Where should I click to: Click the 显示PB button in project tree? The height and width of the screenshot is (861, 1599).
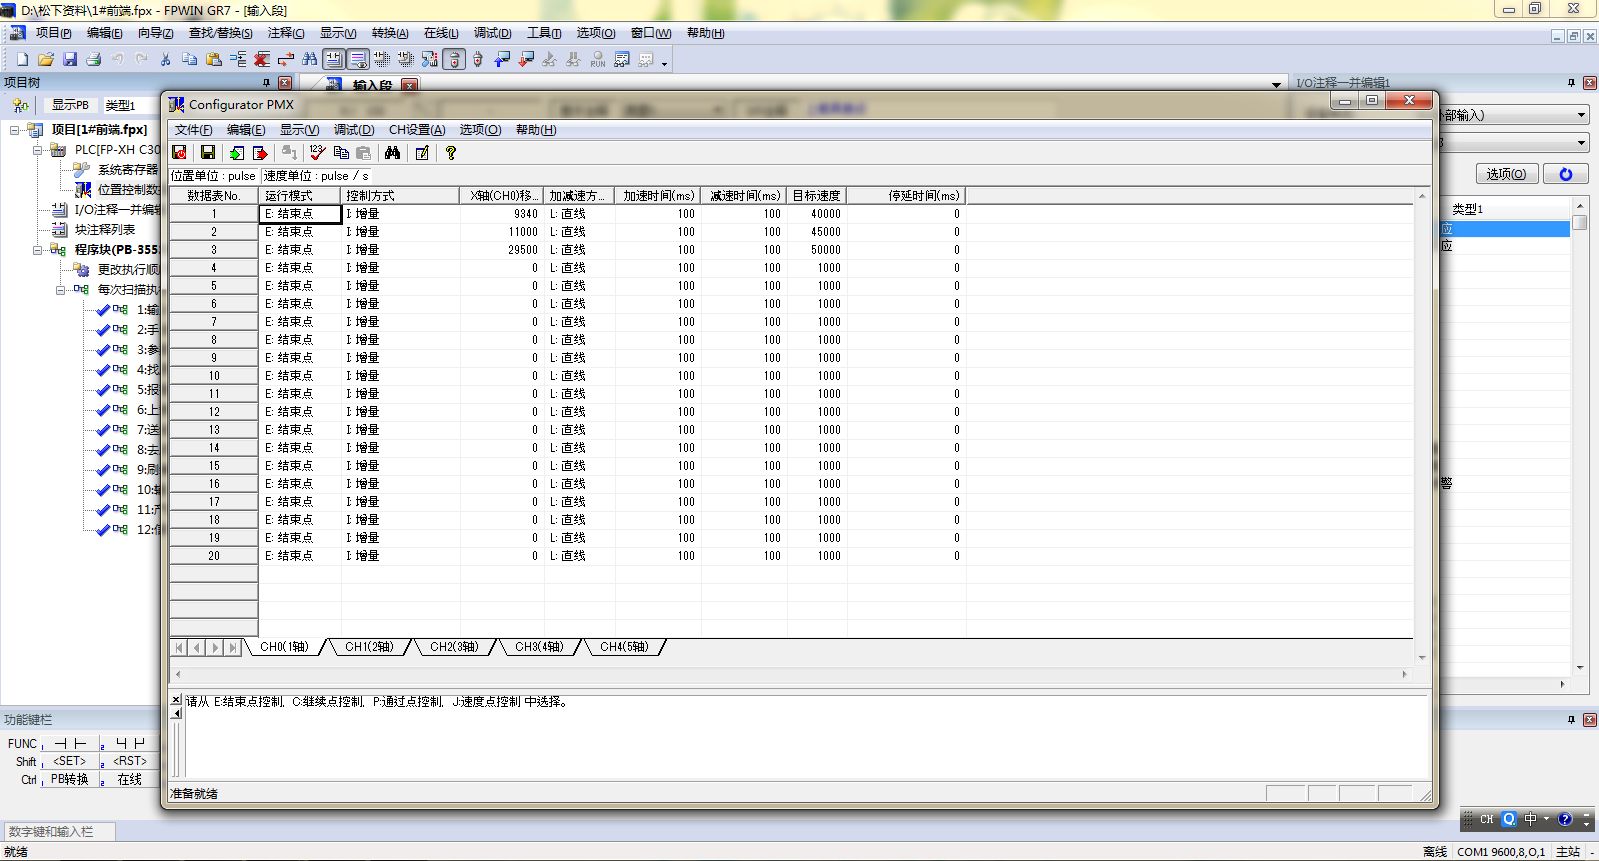click(x=70, y=105)
